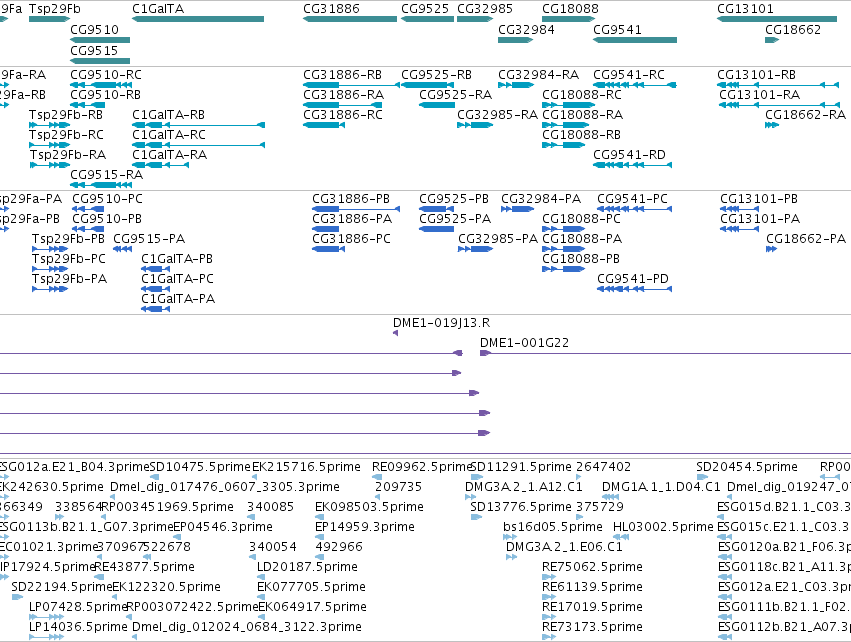Click BAC end DME1-019J13.R label
851x642 pixels.
point(441,323)
